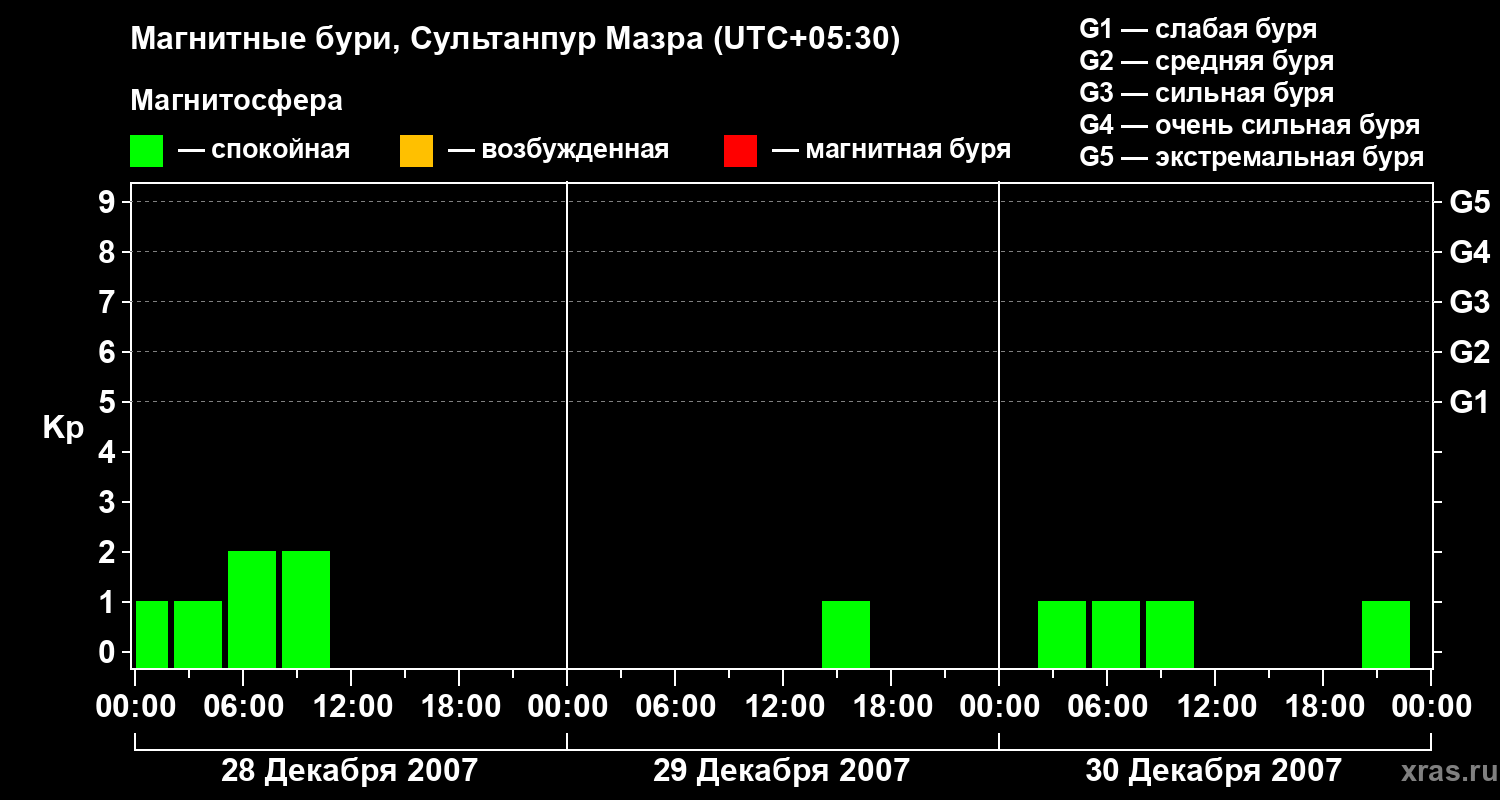Click the last evening bar on 30 December
The image size is (1500, 800).
1386,634
